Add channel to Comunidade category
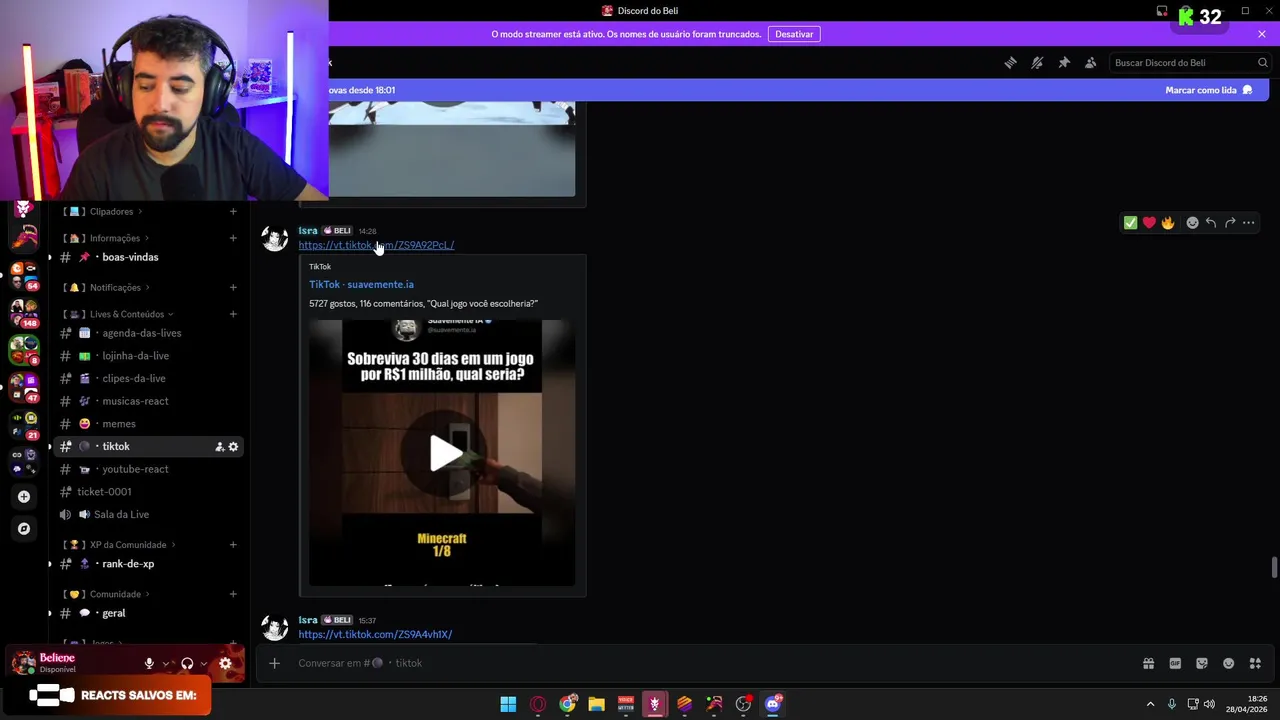 click(233, 594)
